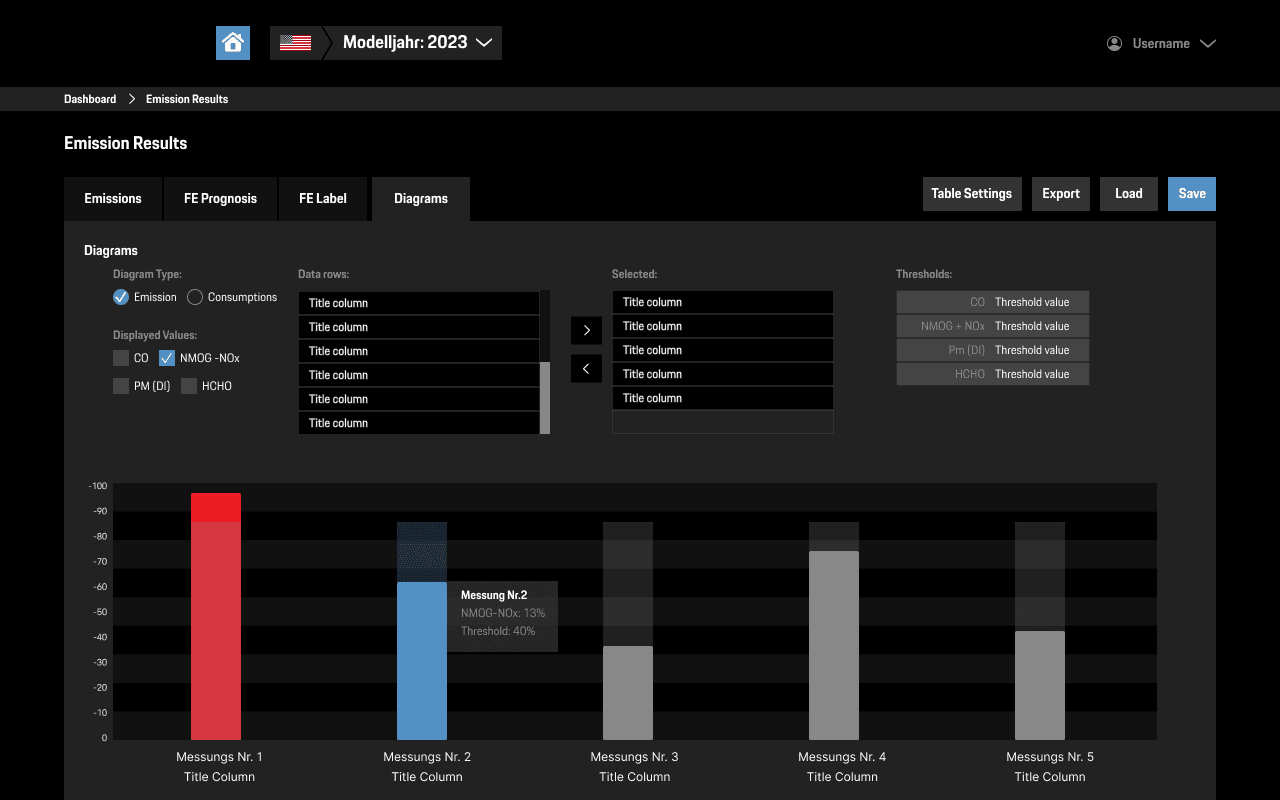This screenshot has height=800, width=1280.
Task: Click the right arrow to move a data row
Action: click(586, 329)
